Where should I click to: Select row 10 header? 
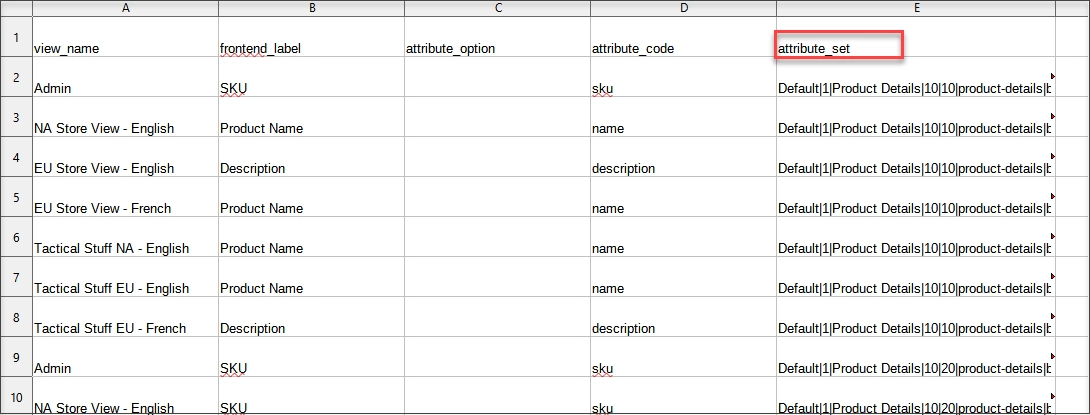(16, 396)
